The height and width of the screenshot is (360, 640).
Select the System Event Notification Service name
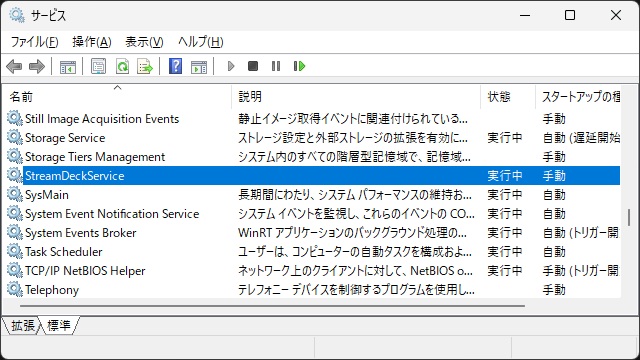(112, 214)
